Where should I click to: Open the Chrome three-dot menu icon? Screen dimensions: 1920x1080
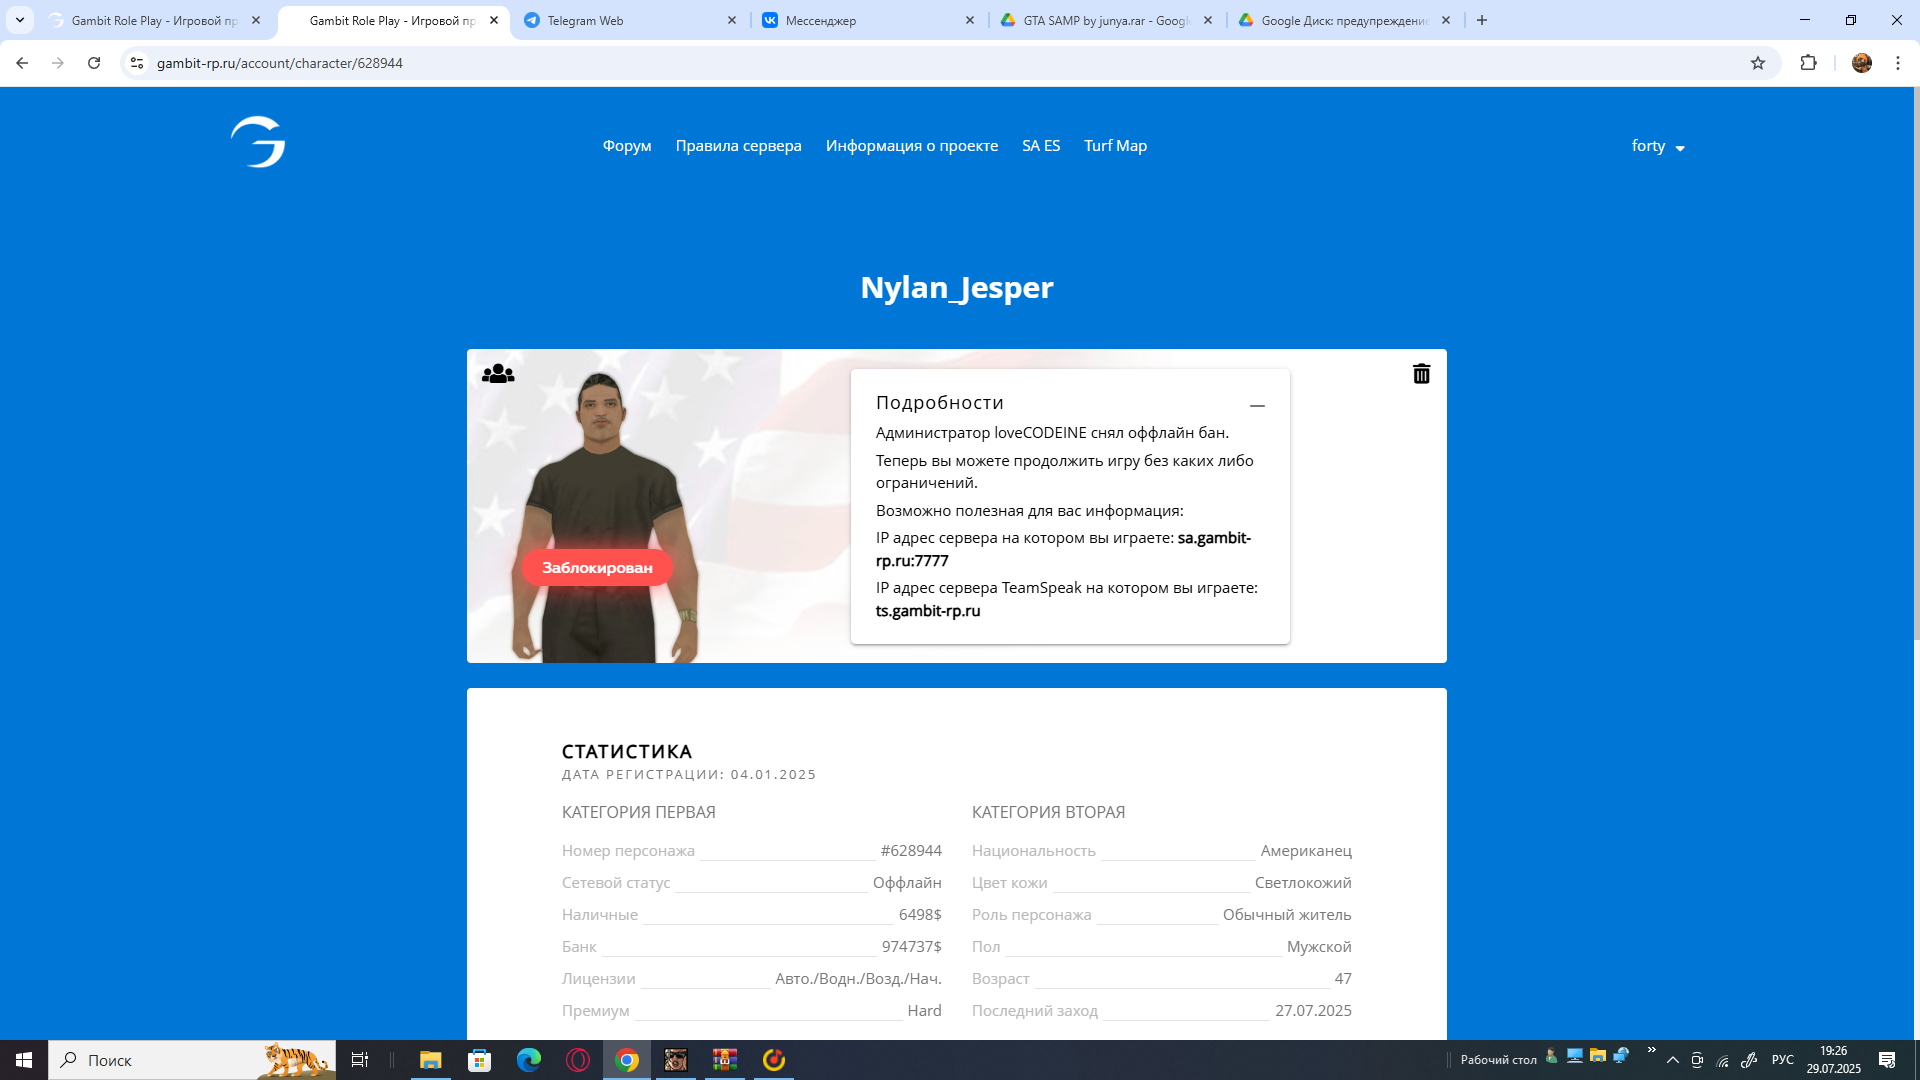1898,63
